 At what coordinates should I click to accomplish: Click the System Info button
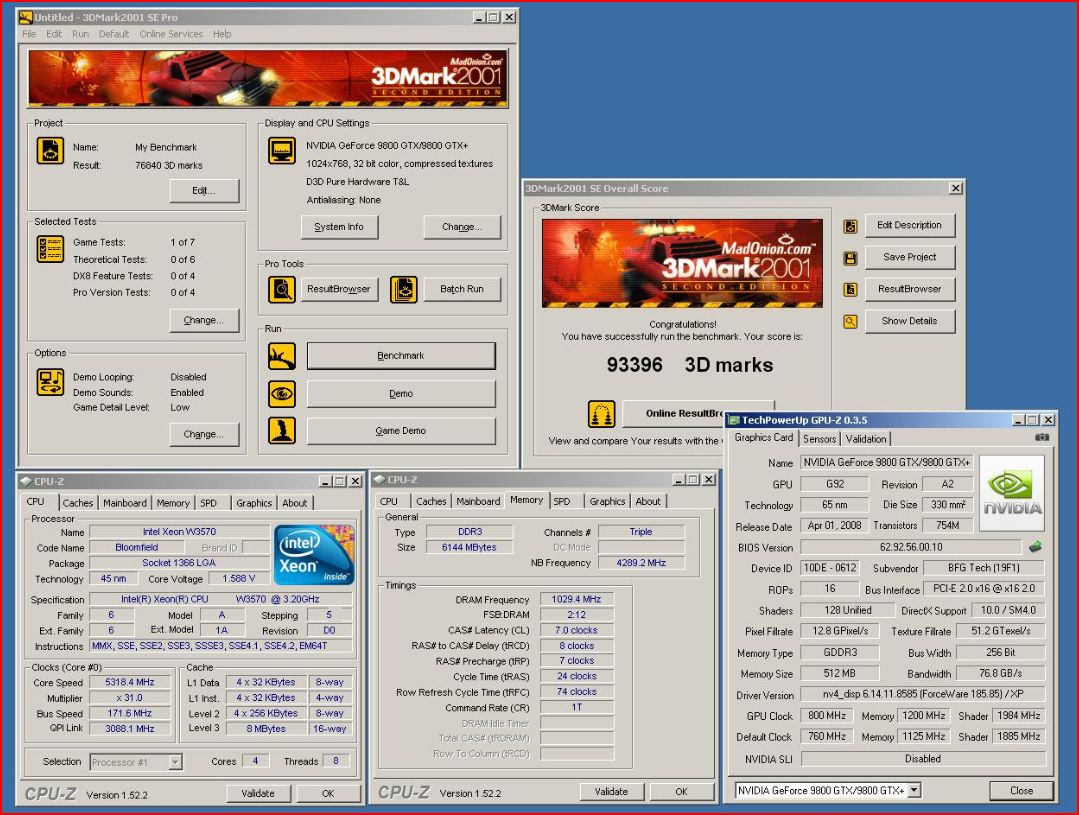pos(339,226)
